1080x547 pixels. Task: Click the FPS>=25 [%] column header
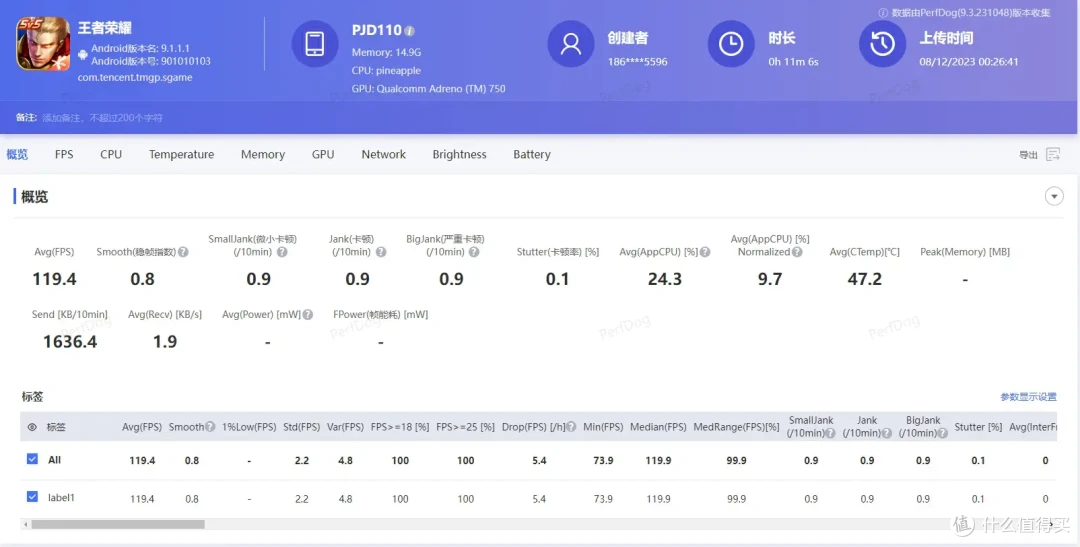tap(466, 427)
